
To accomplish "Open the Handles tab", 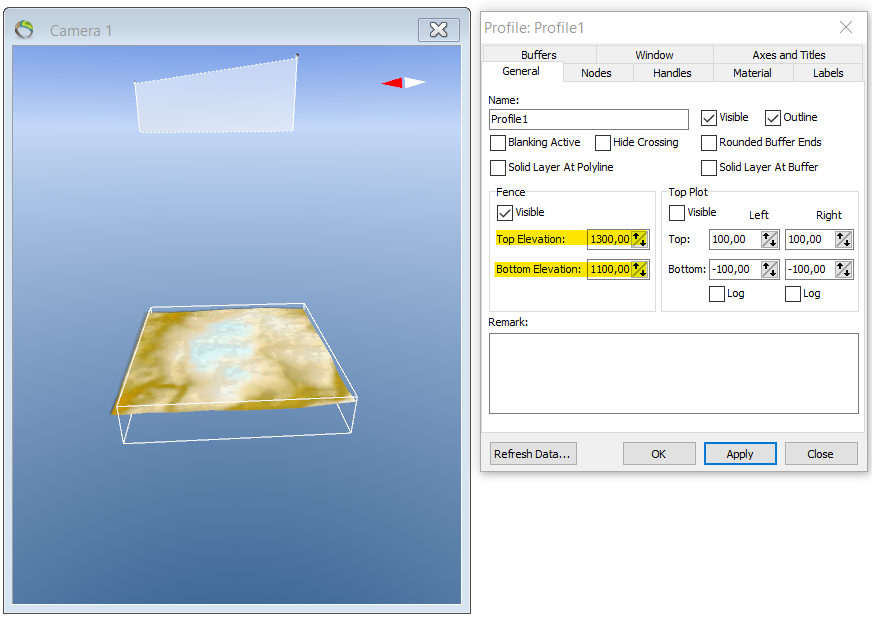I will click(x=672, y=73).
